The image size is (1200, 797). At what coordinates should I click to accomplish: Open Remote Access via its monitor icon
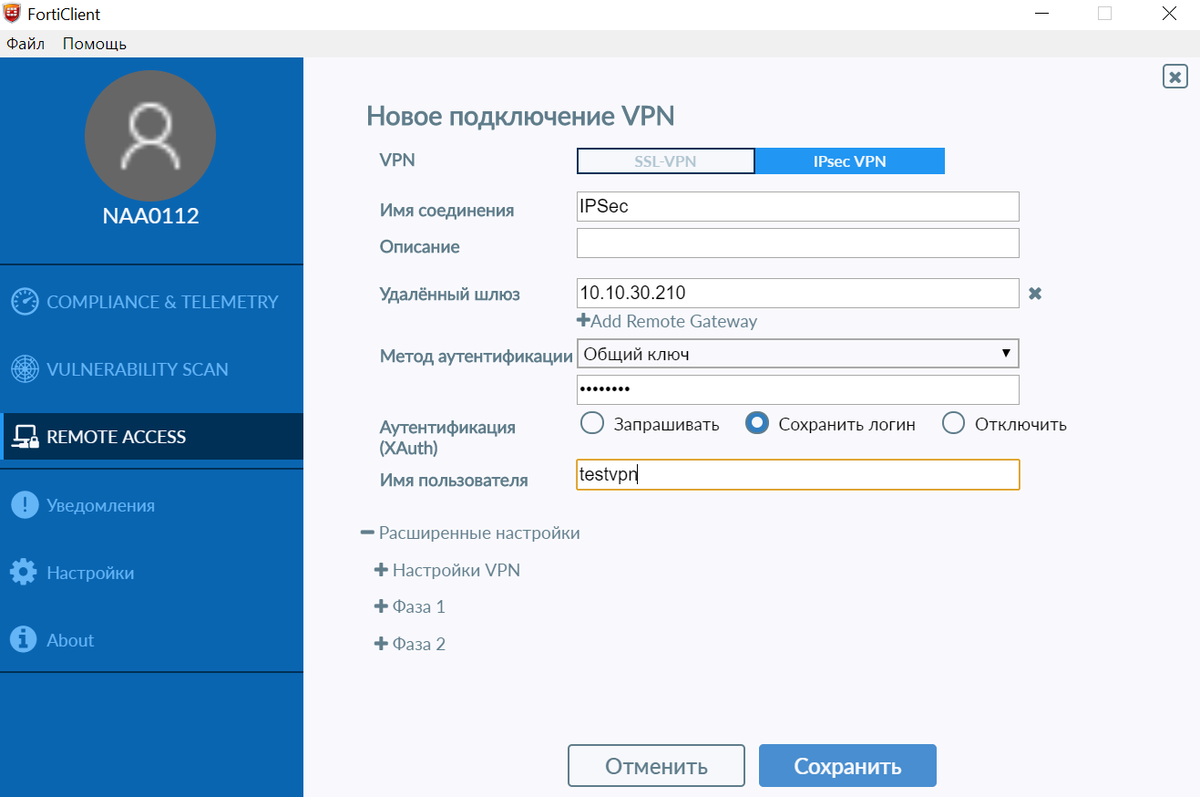coord(23,436)
